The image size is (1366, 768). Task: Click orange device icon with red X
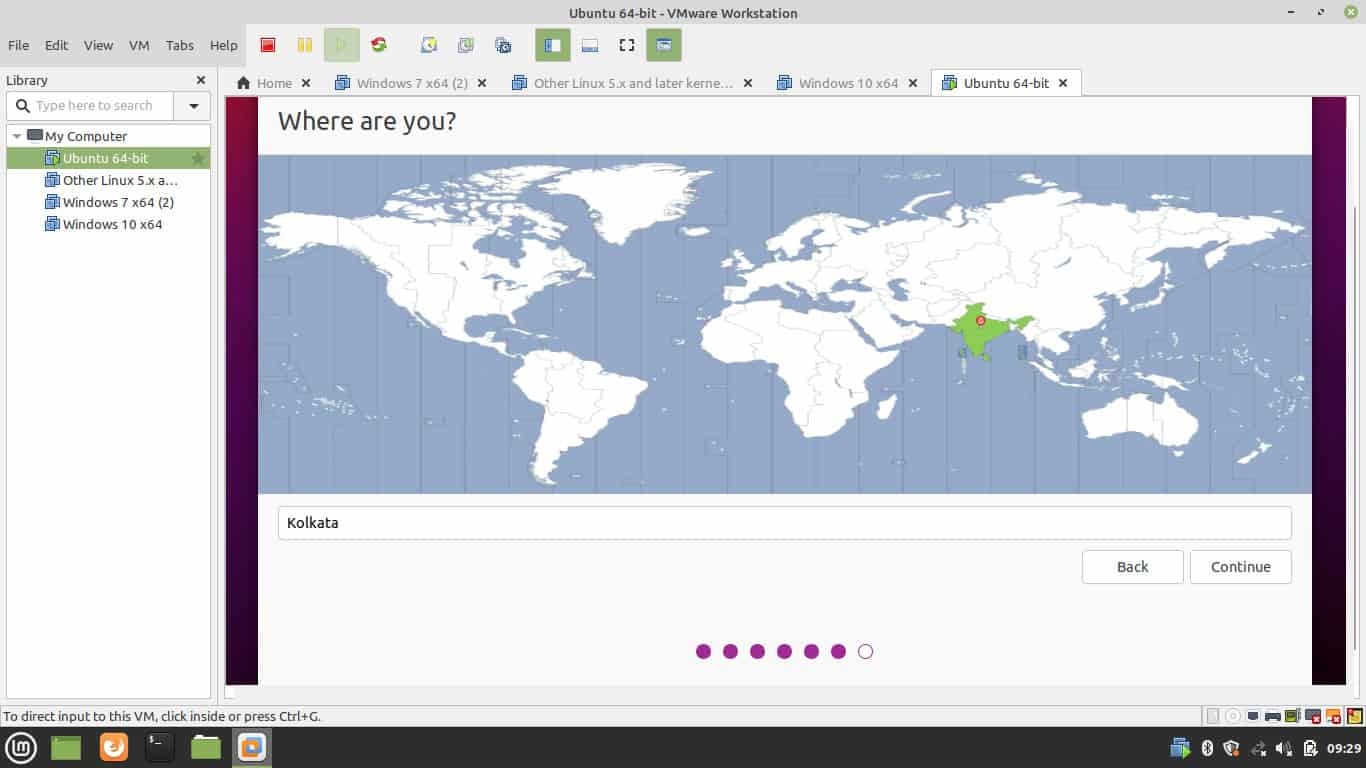point(1333,716)
